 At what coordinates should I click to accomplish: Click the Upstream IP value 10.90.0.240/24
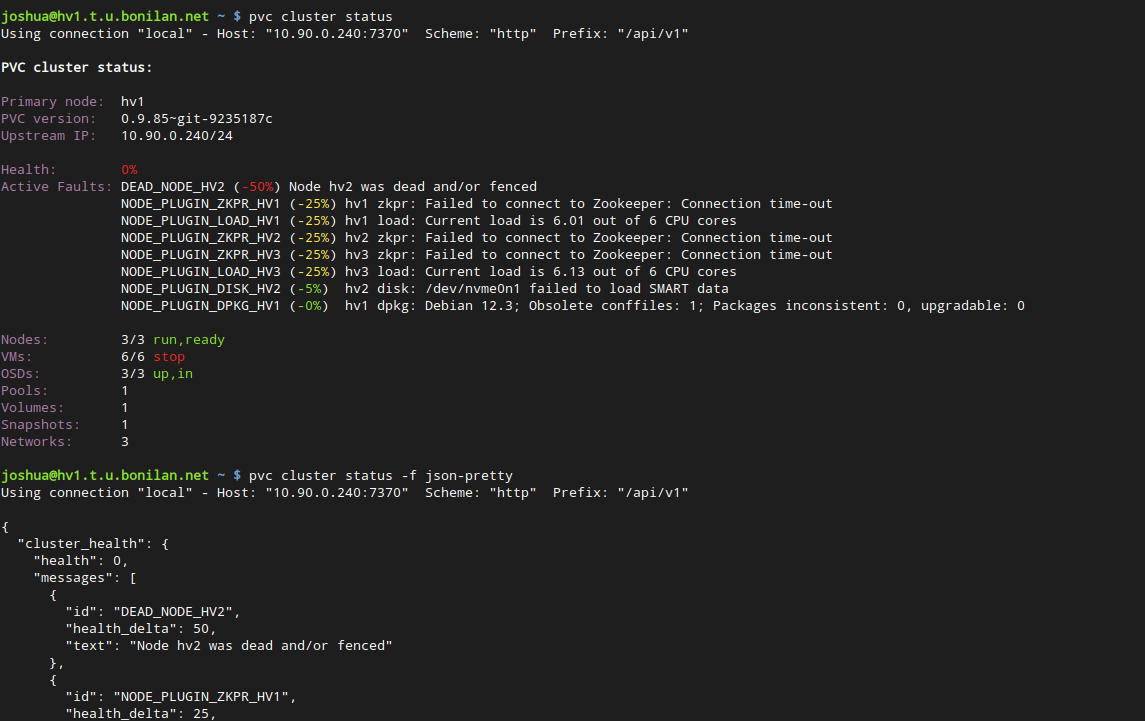[176, 136]
